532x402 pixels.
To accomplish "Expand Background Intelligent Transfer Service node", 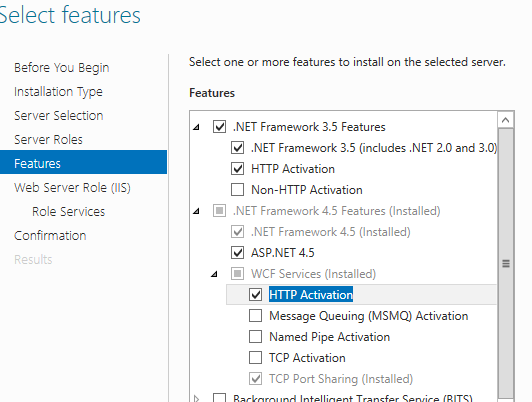I will coord(196,399).
